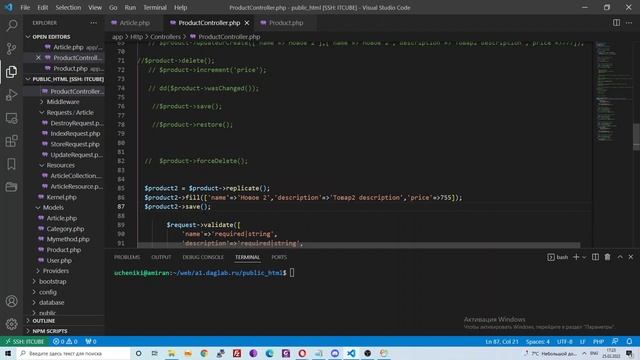Close ProductController in Open Editors
Image resolution: width=640 pixels, height=360 pixels.
38,58
